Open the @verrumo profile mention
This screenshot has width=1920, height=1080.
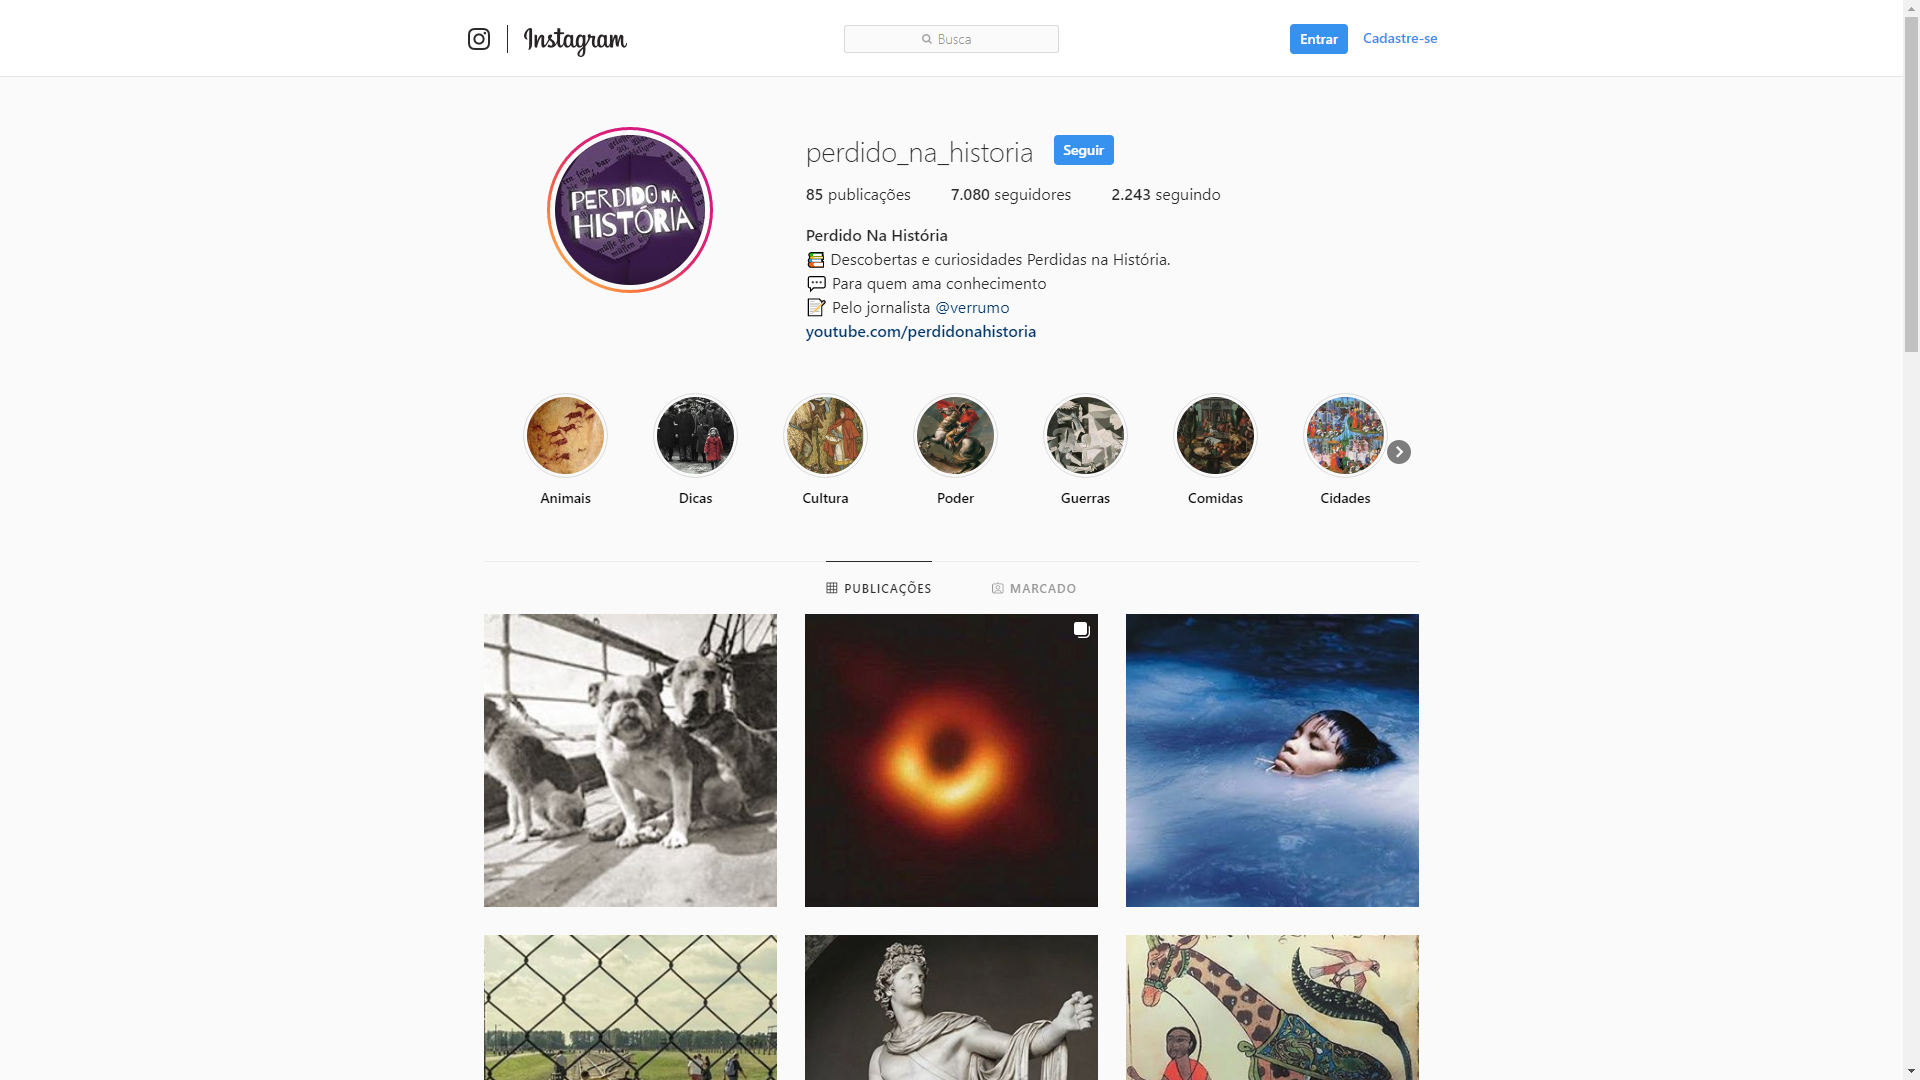pyautogui.click(x=972, y=307)
